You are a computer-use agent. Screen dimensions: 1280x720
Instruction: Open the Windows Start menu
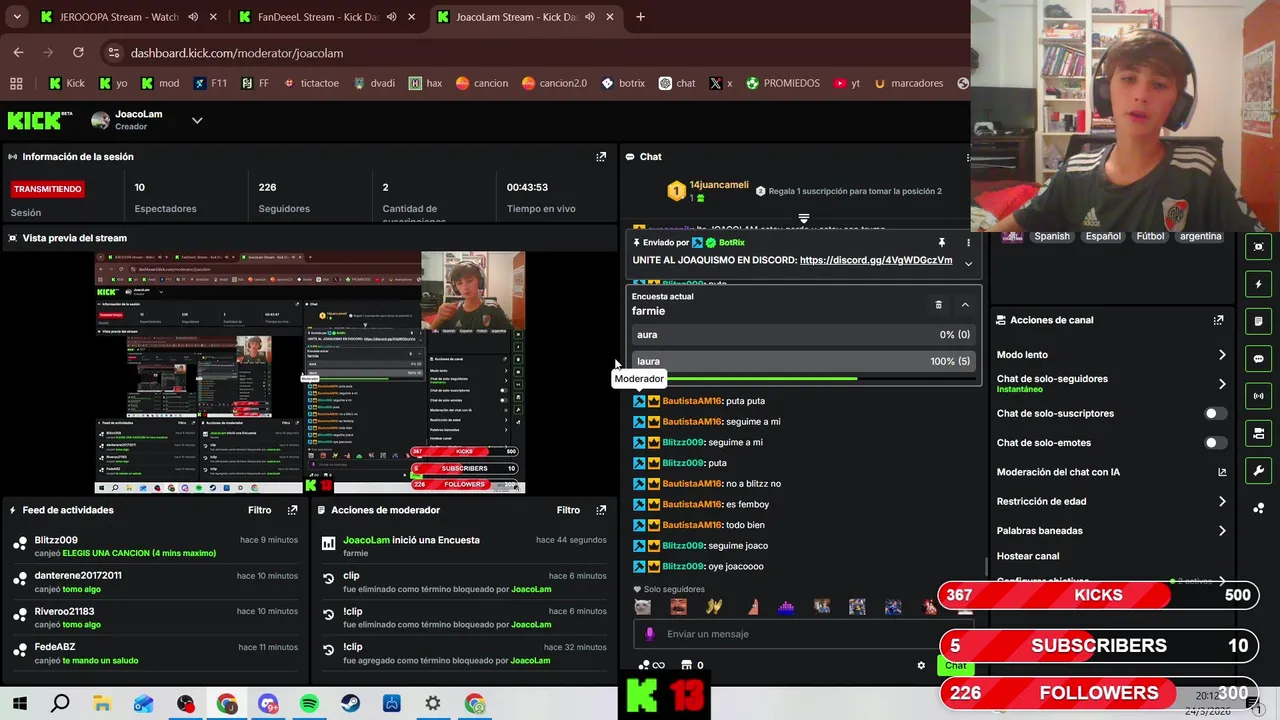19,704
